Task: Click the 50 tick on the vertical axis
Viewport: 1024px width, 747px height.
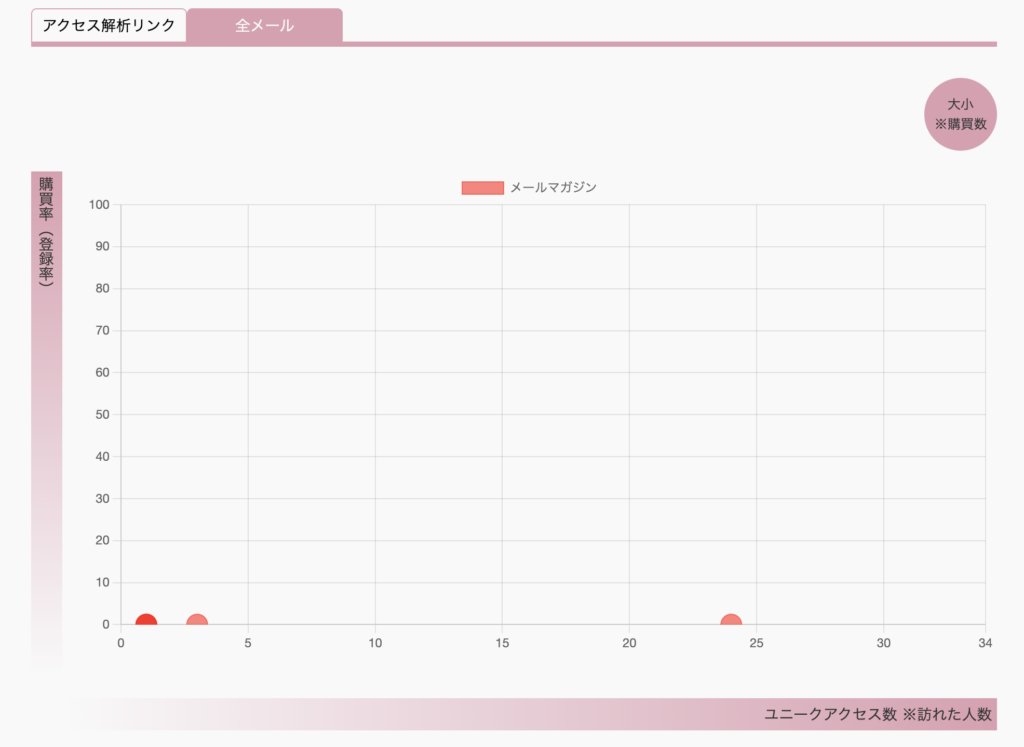Action: pos(101,415)
